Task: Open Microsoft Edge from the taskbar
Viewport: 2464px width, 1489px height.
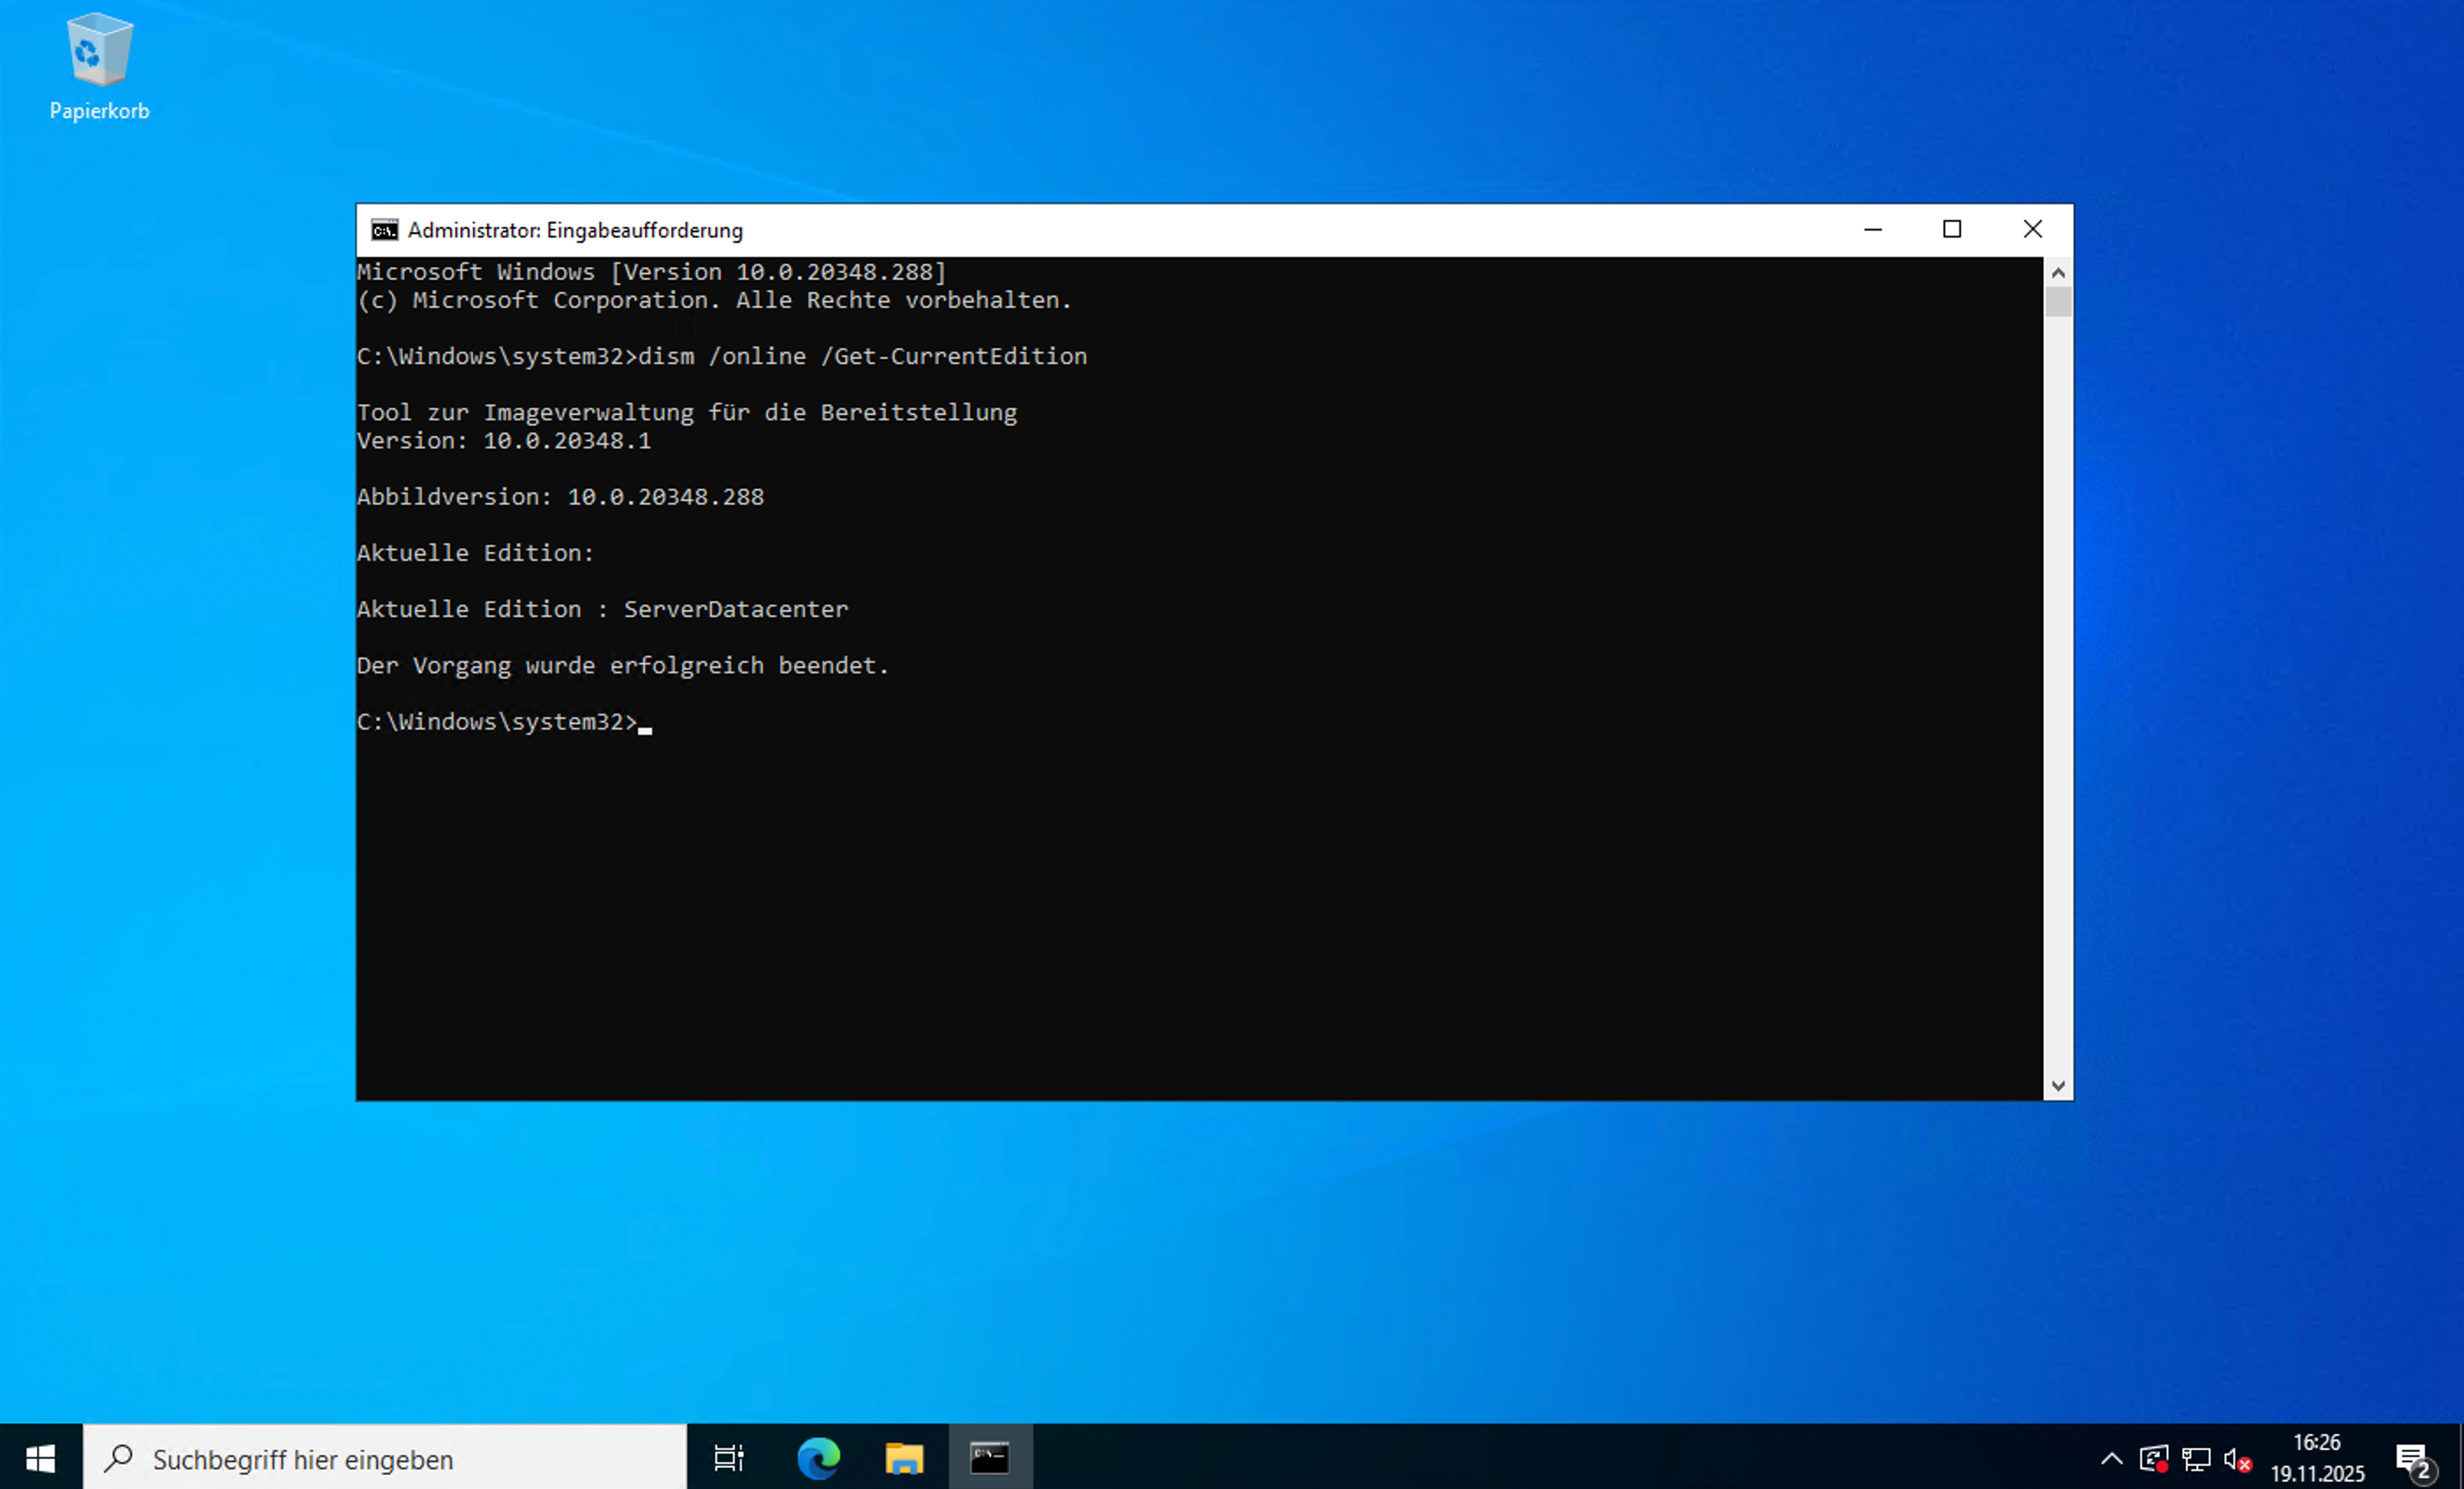Action: point(818,1458)
